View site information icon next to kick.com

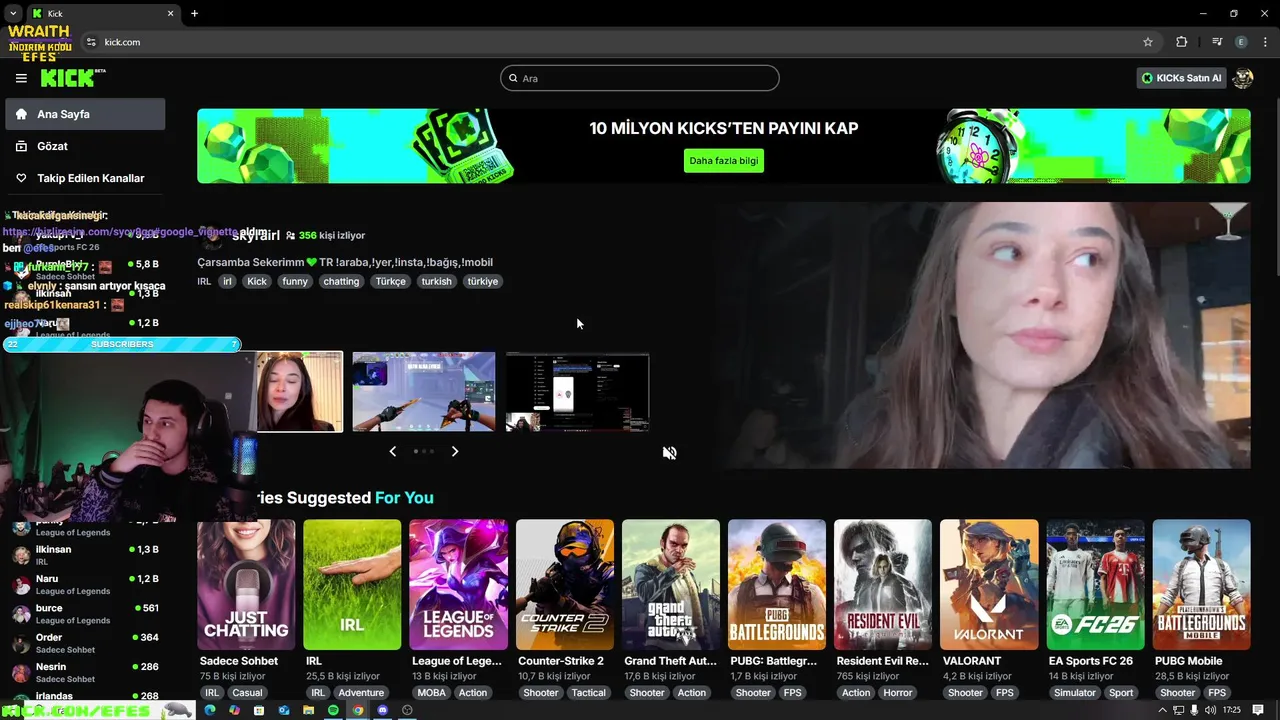[x=91, y=42]
